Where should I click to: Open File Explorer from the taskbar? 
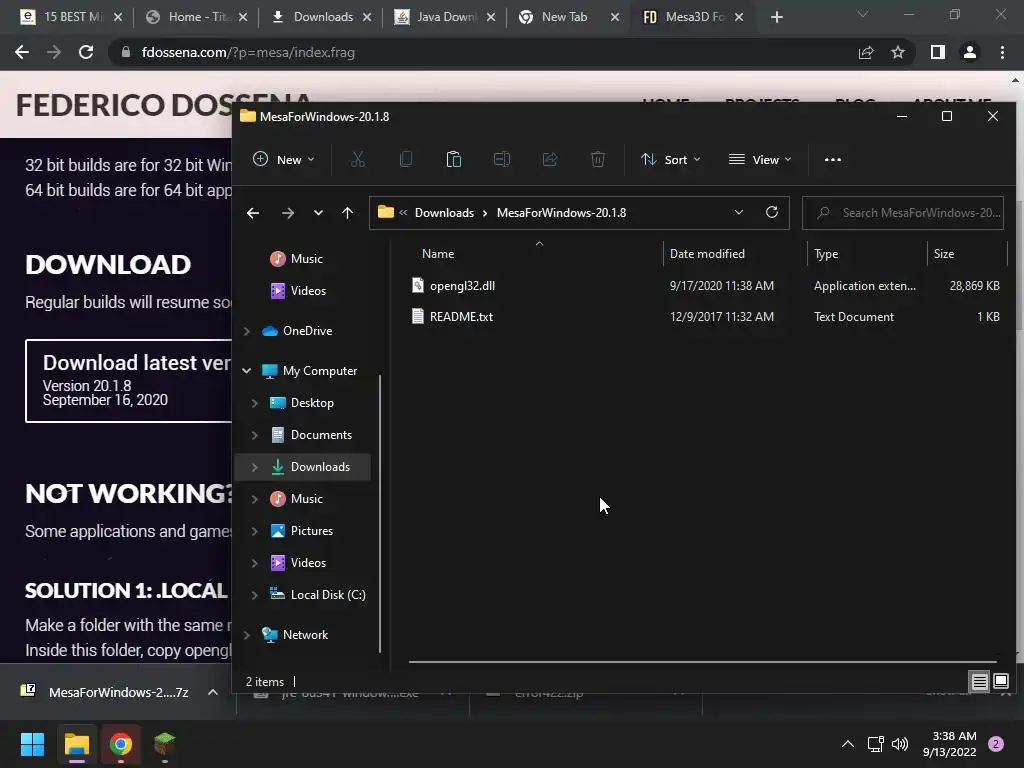click(76, 744)
